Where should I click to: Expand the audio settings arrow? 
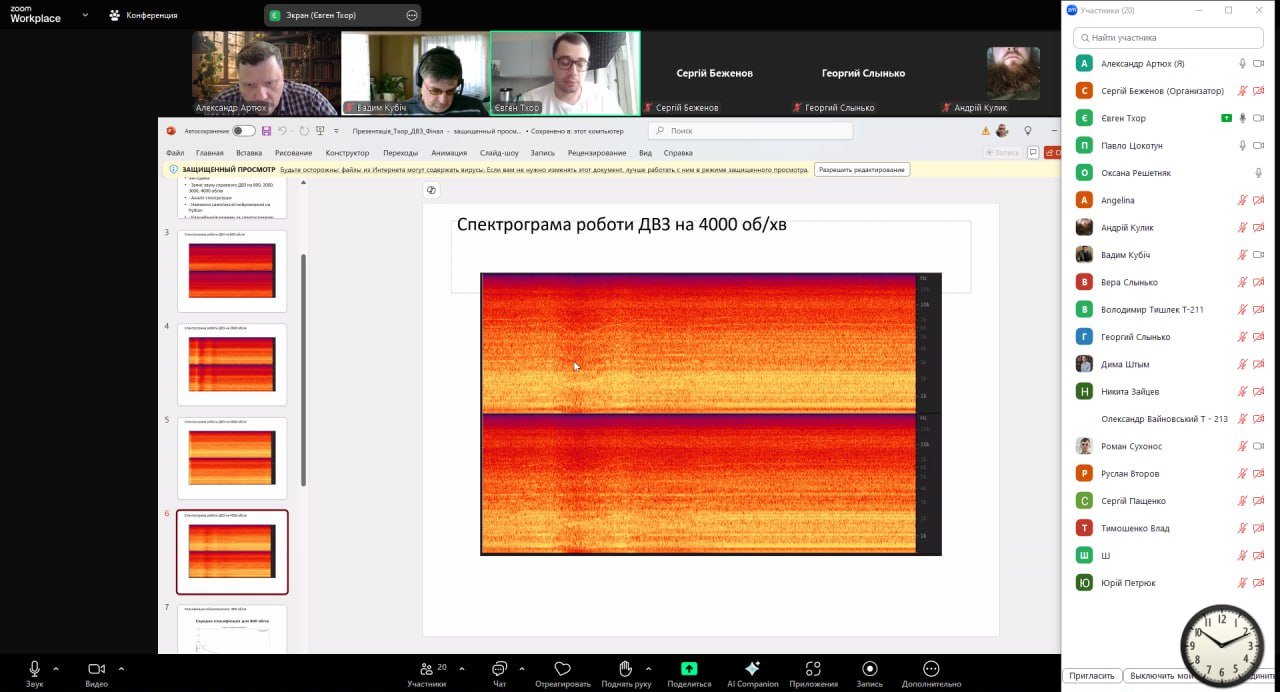(x=56, y=668)
